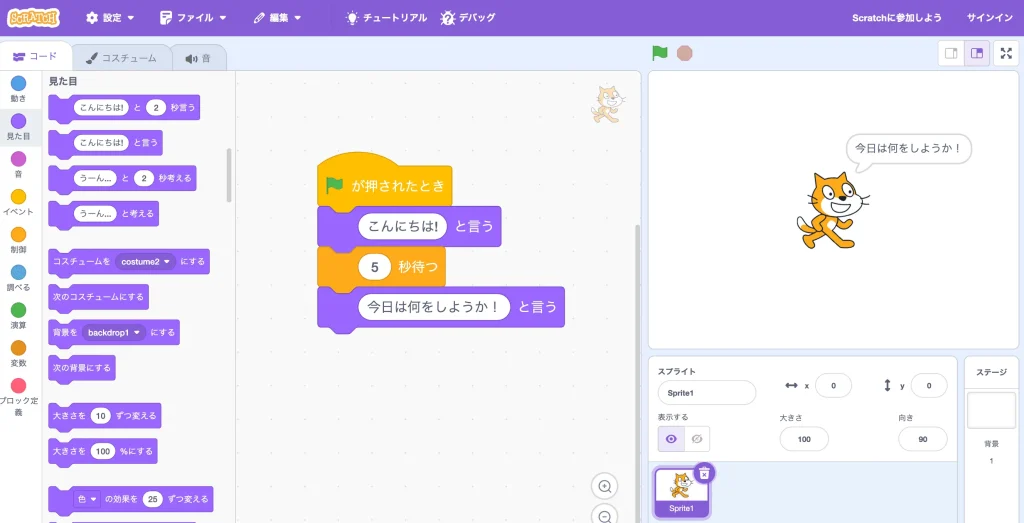
Task: Click the 25 value in 色の効果 block
Action: click(153, 499)
